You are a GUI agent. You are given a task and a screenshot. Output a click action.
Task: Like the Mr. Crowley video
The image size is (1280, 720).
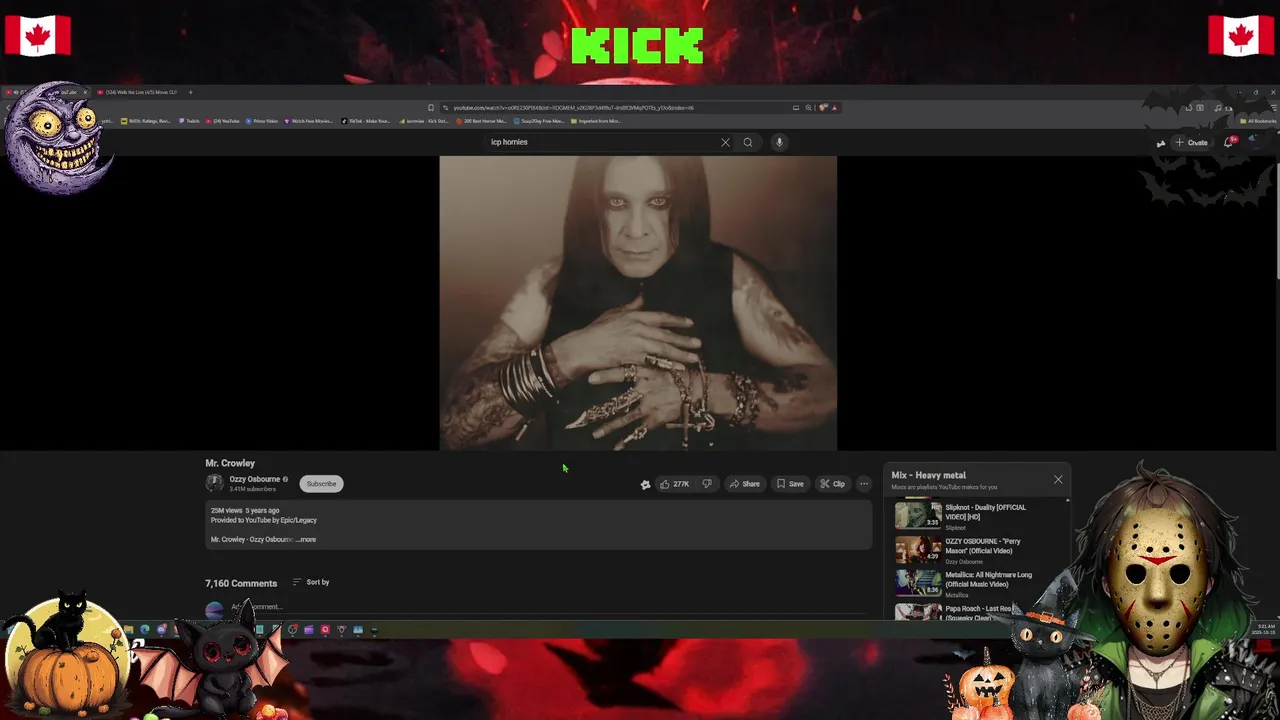[x=674, y=484]
